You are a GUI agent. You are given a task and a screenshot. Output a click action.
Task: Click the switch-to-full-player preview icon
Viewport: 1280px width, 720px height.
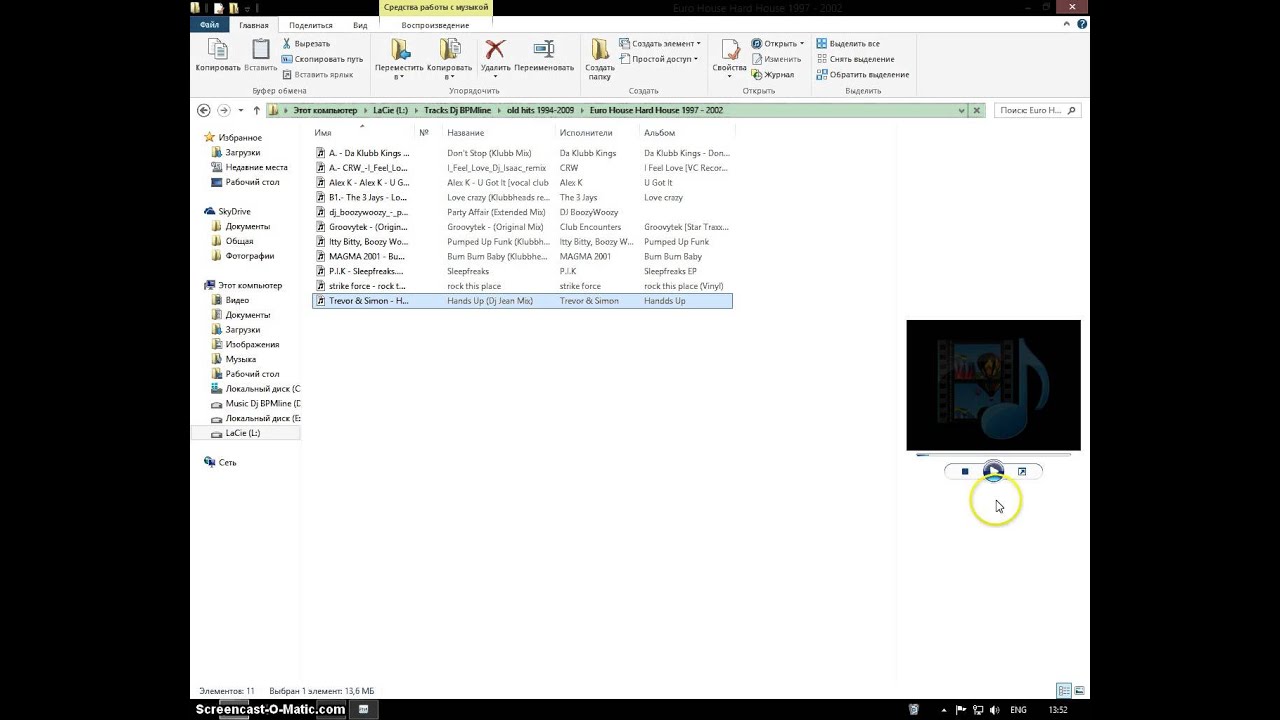(1022, 472)
